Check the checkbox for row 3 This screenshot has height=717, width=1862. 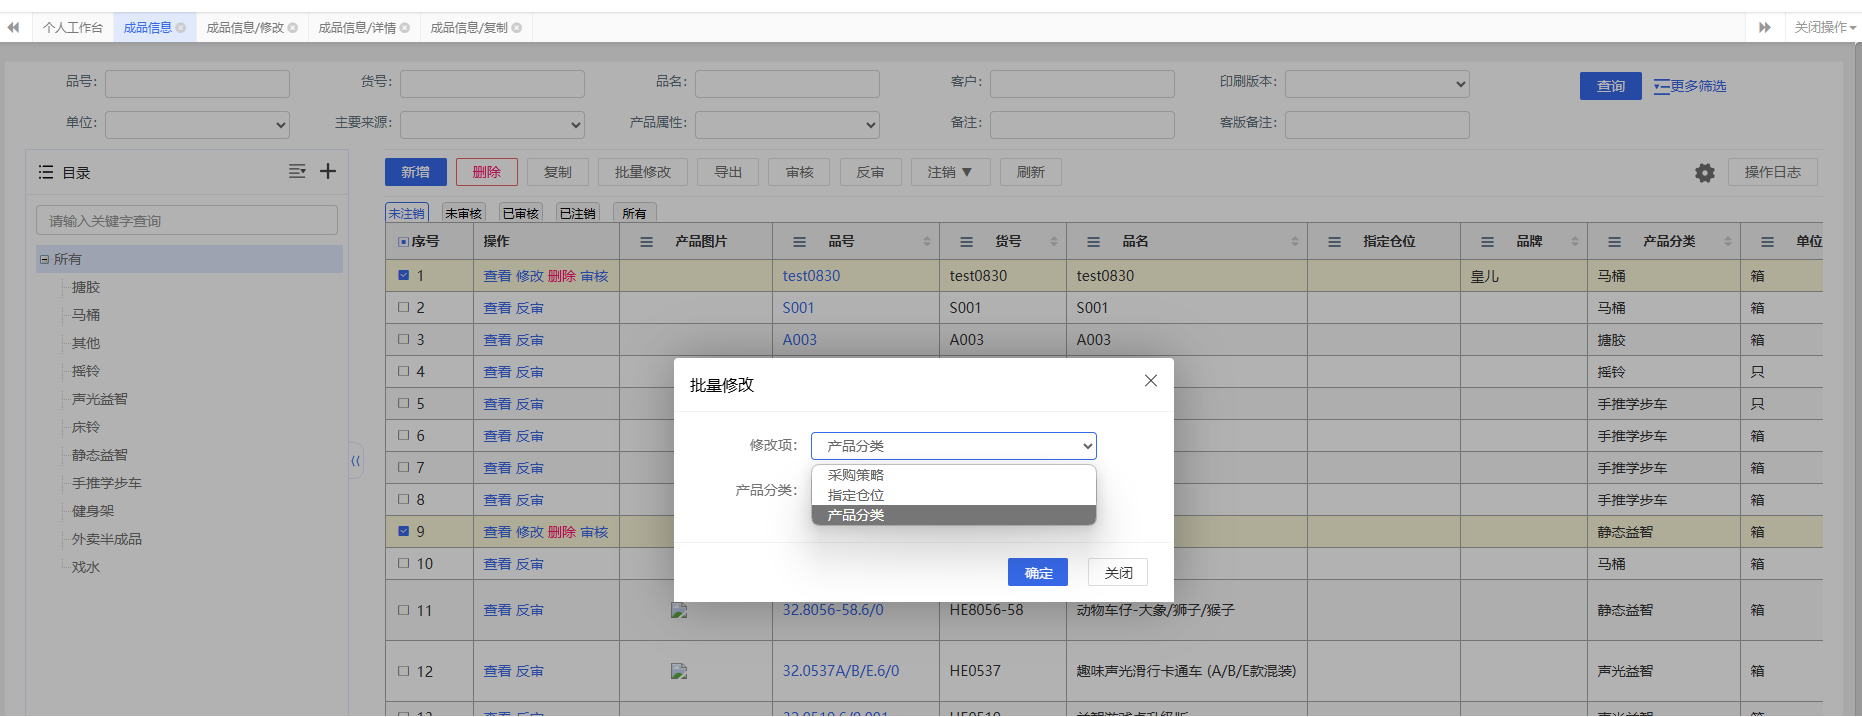(404, 339)
